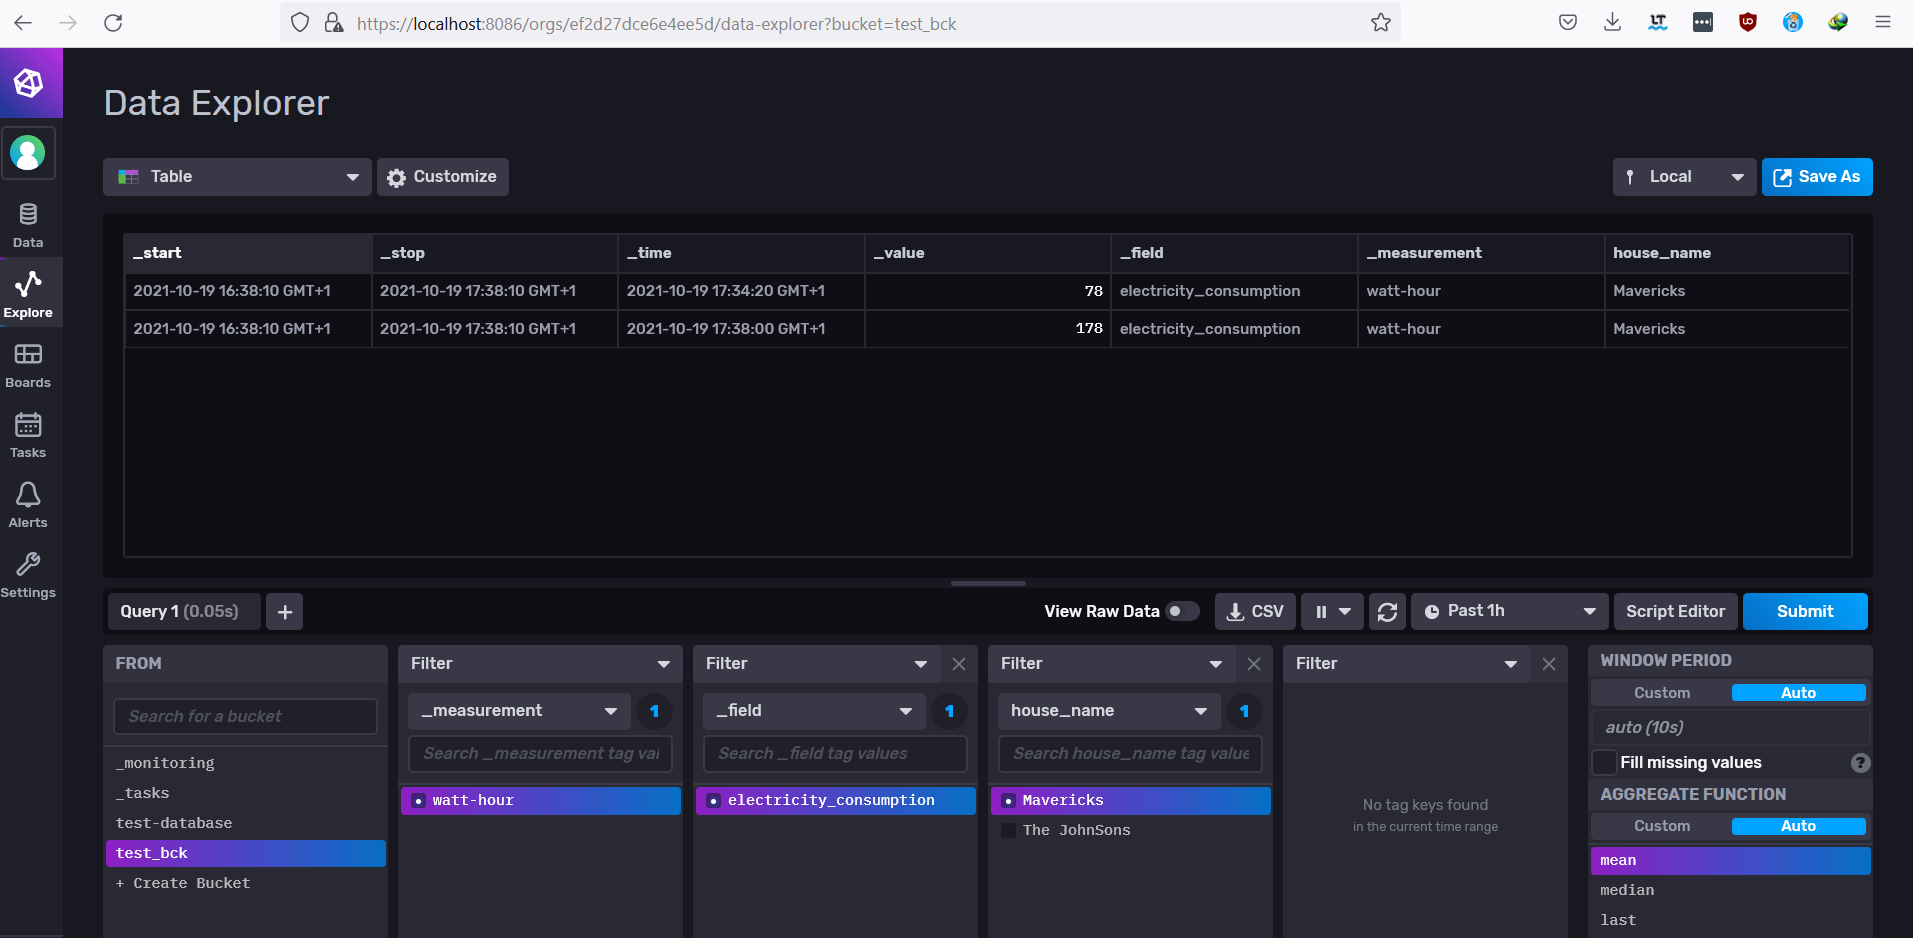Open first Filter card mode dropdown

tap(540, 664)
